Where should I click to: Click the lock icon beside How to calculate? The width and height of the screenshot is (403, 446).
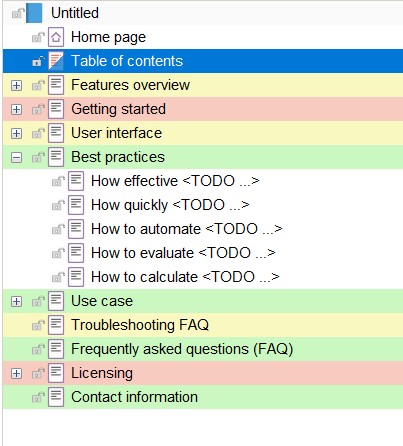point(58,277)
